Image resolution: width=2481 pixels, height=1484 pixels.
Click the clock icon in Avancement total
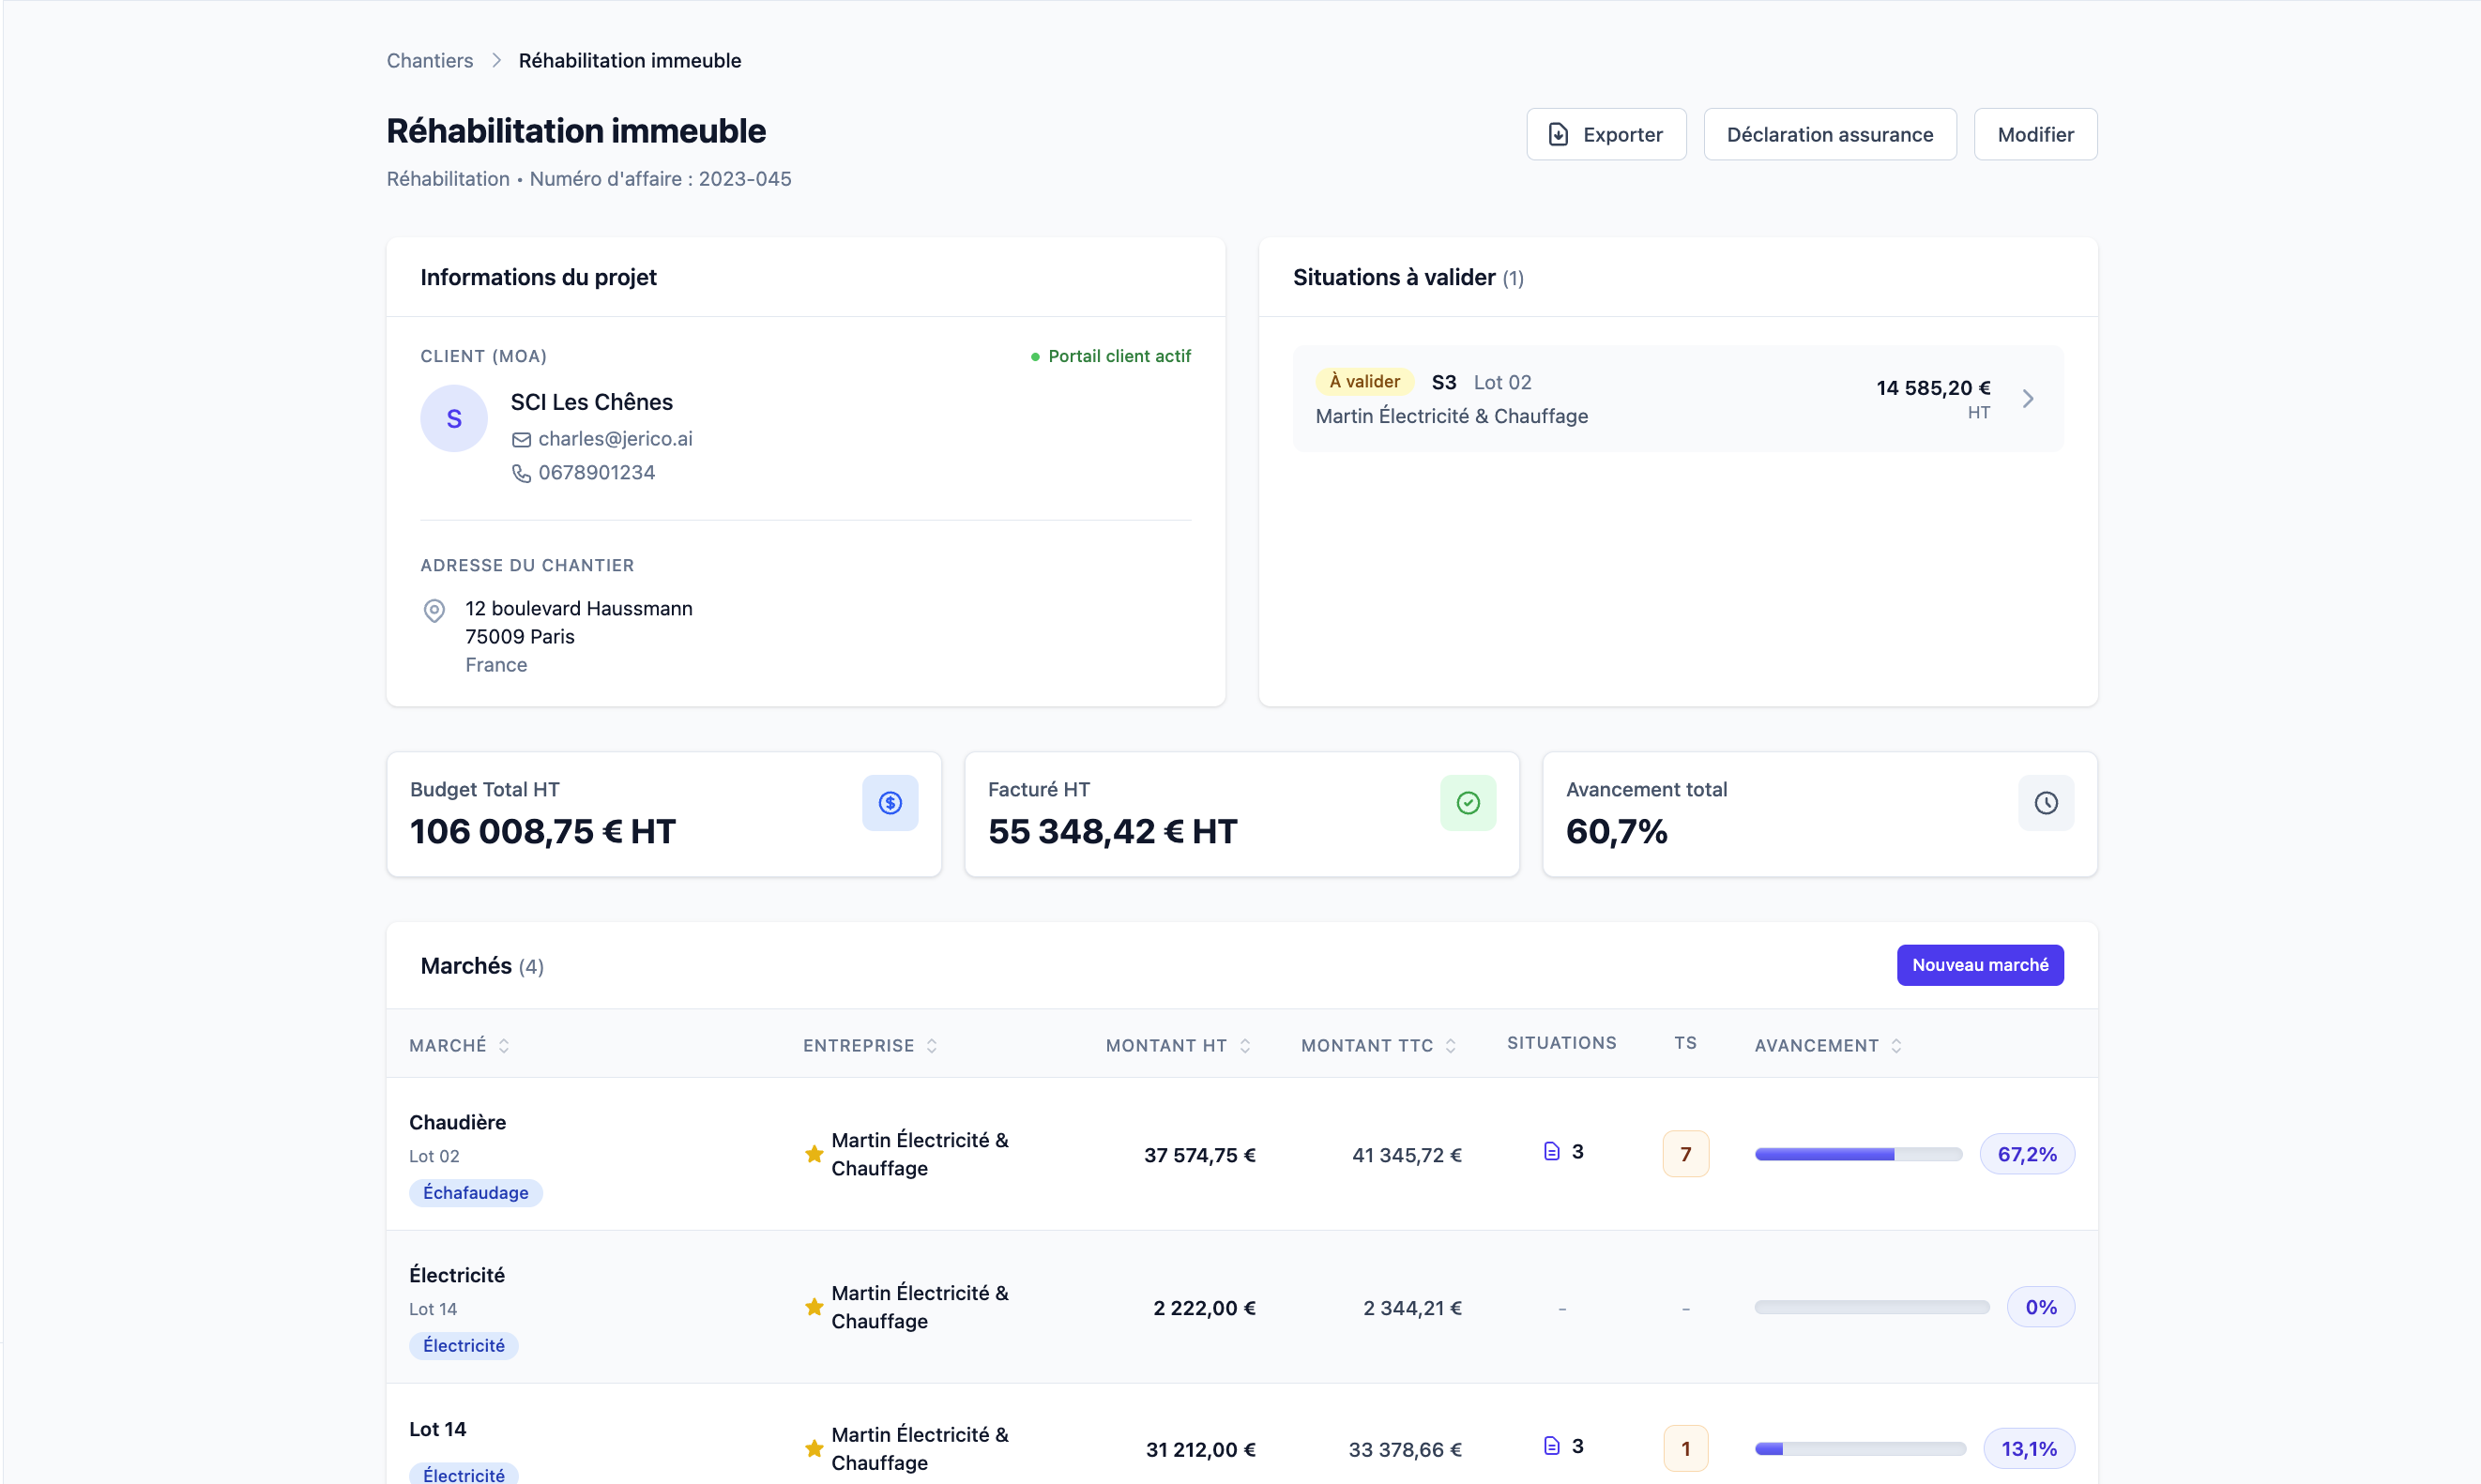2046,803
